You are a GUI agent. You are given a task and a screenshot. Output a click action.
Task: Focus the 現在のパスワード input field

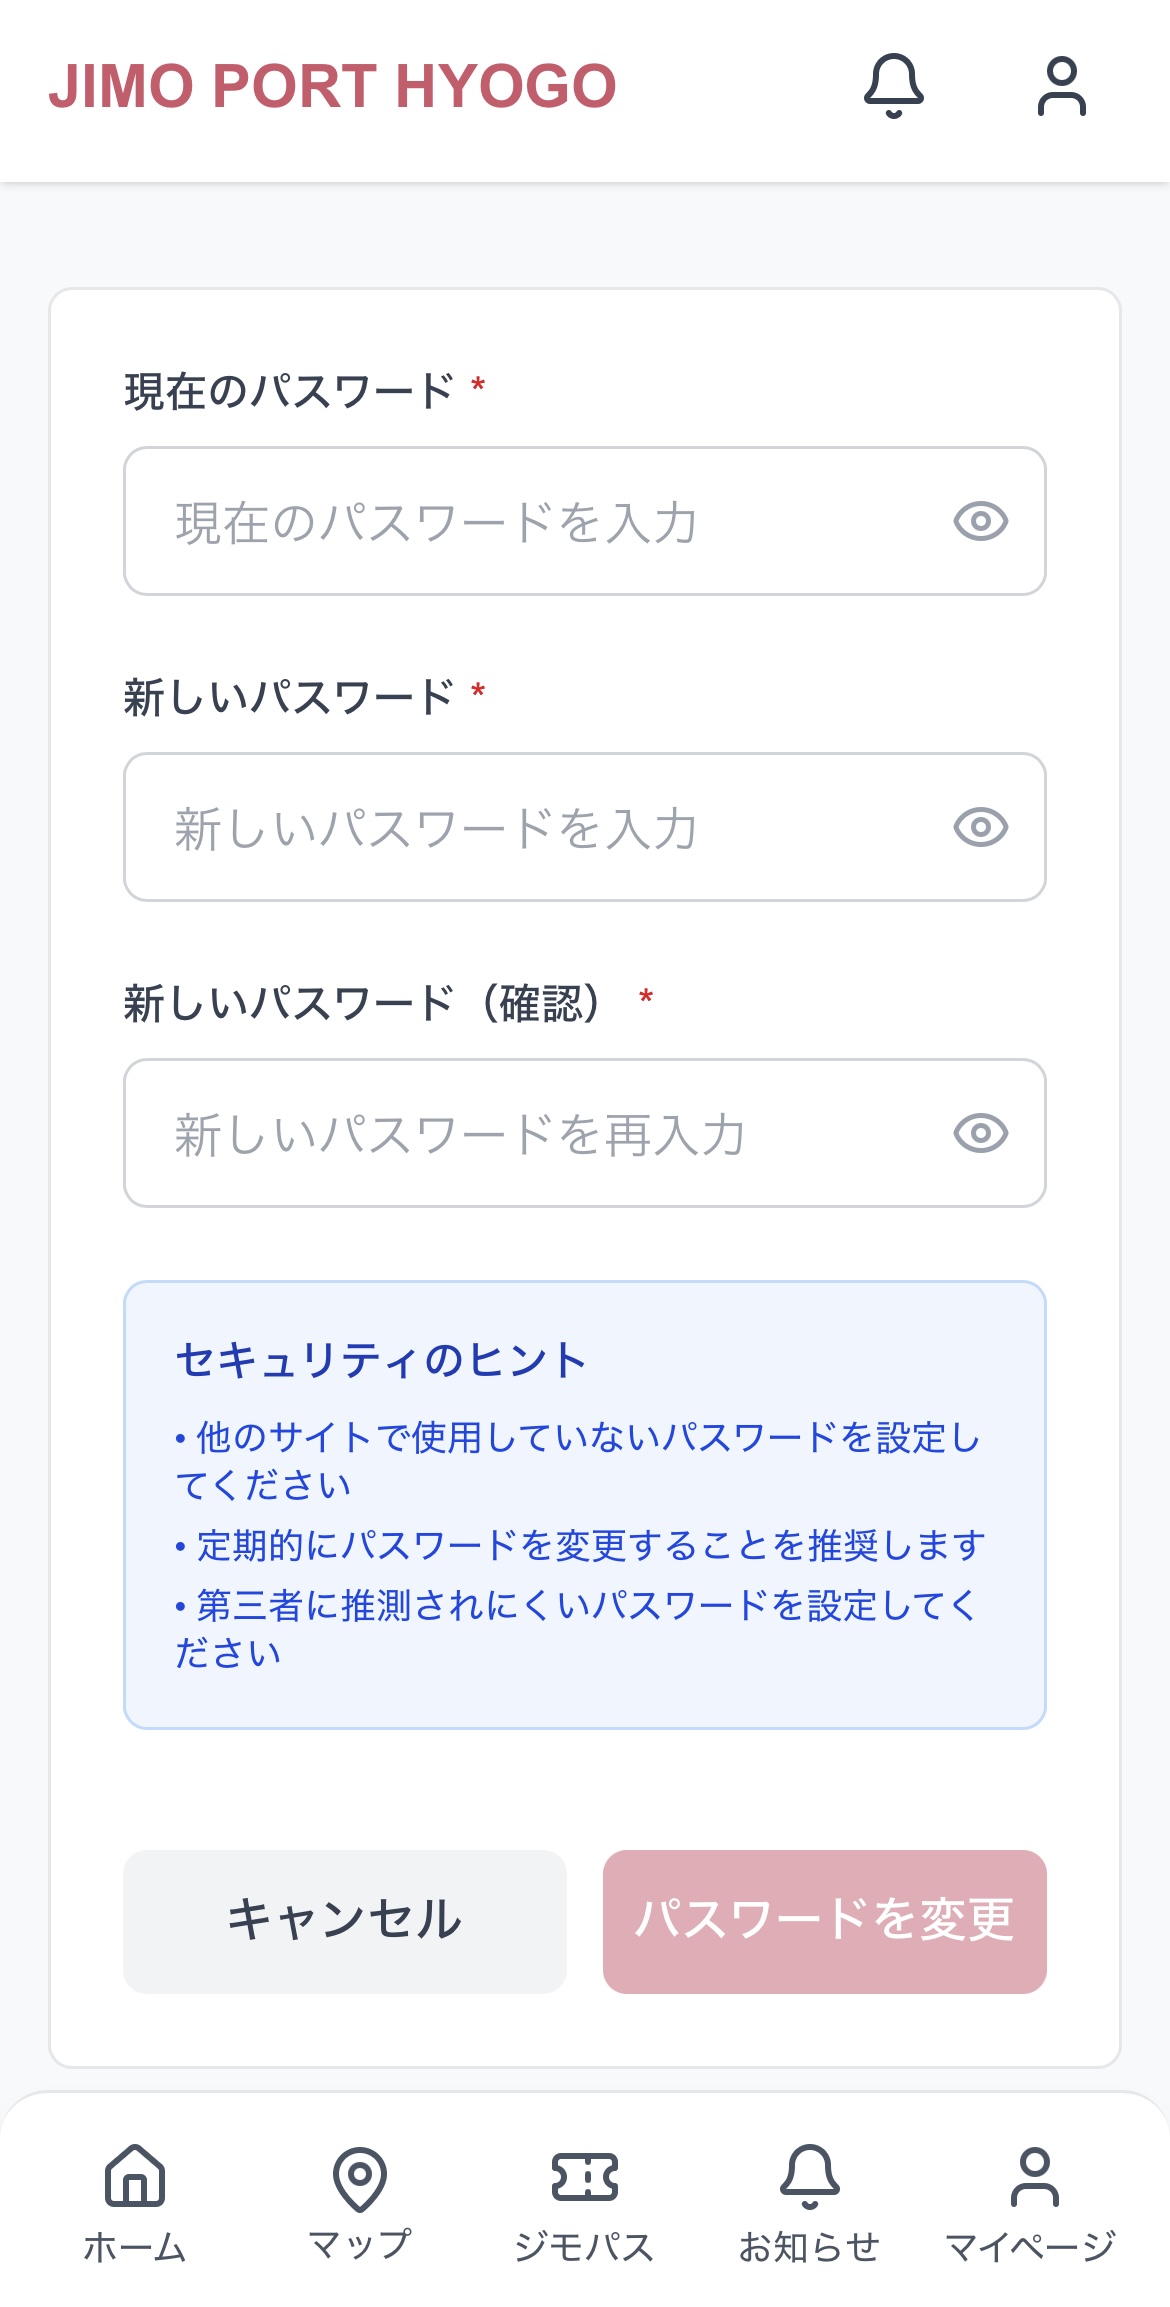[x=540, y=521]
